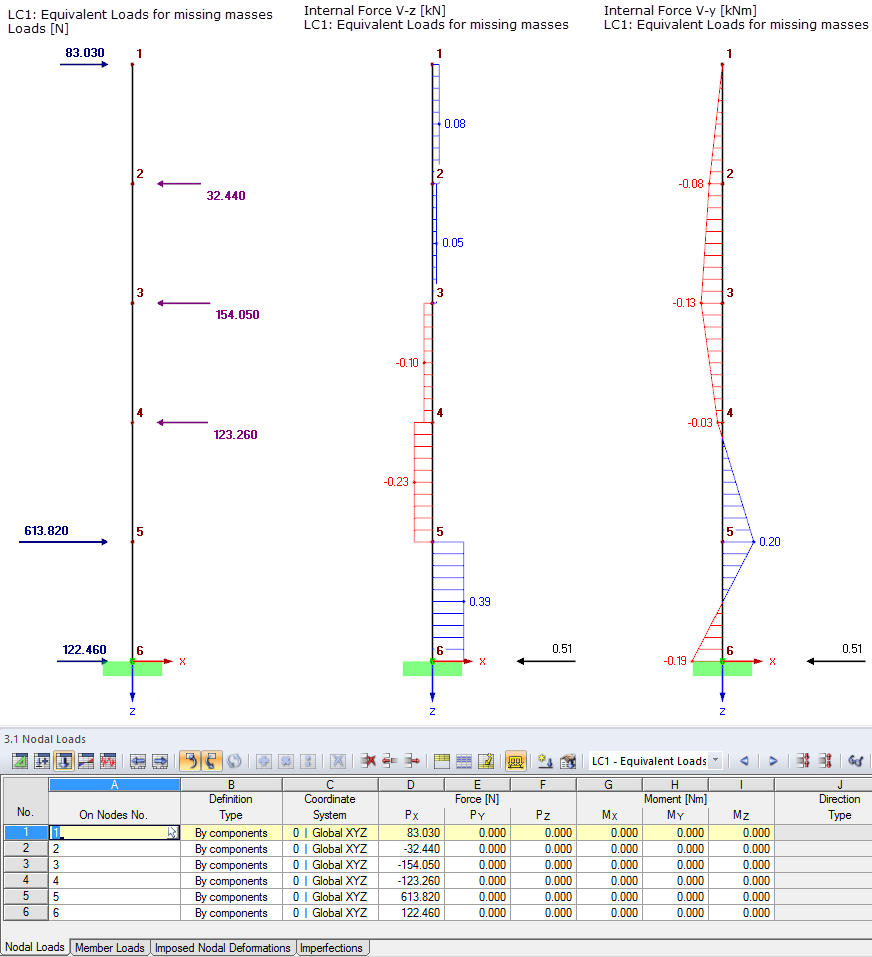Go to previous table with left arrow icon
Viewport: 872px width, 957px height.
(138, 761)
